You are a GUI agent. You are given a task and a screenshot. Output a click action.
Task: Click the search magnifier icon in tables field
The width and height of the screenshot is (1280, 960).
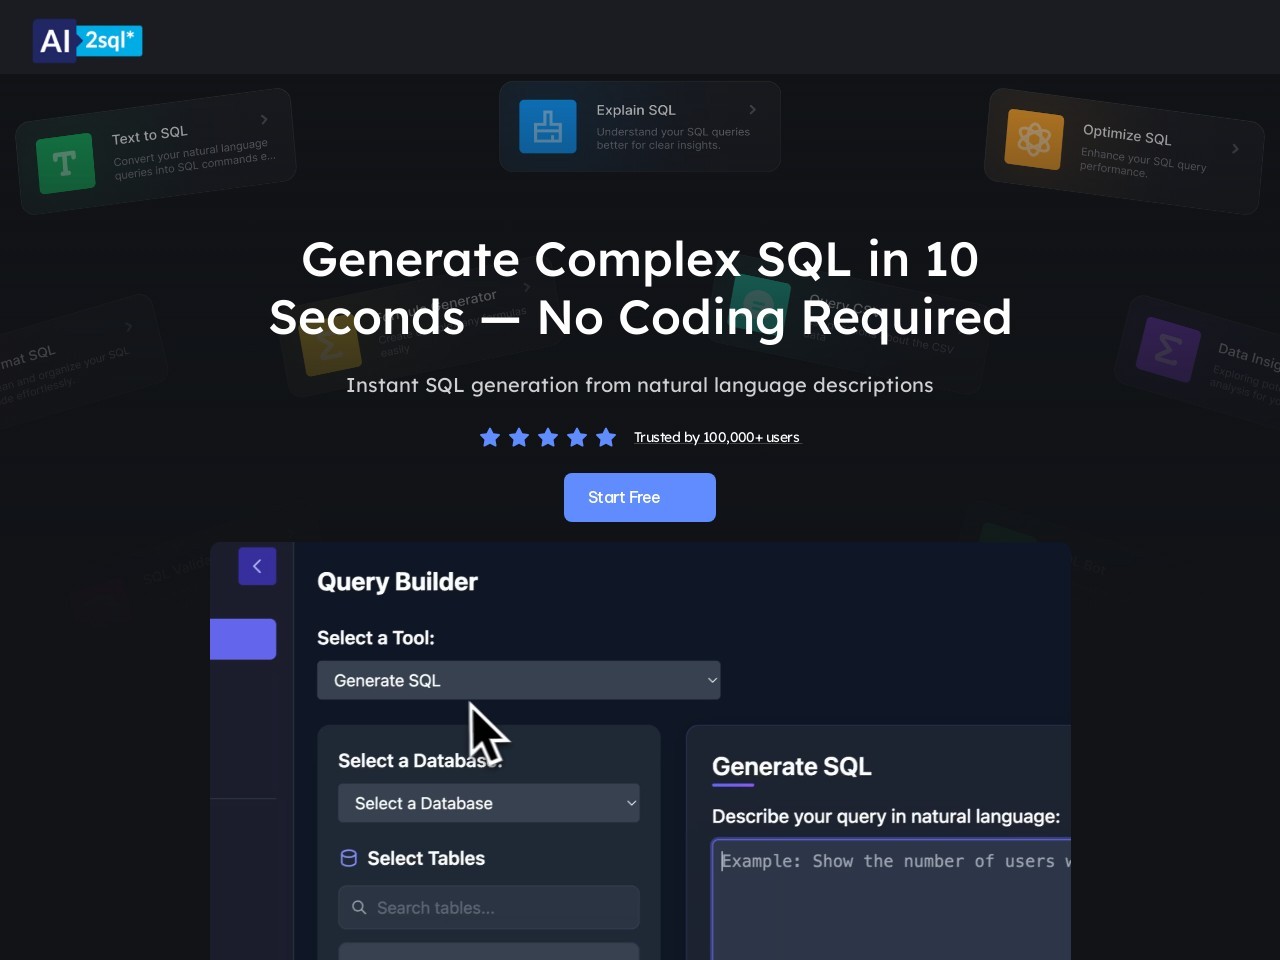[359, 908]
